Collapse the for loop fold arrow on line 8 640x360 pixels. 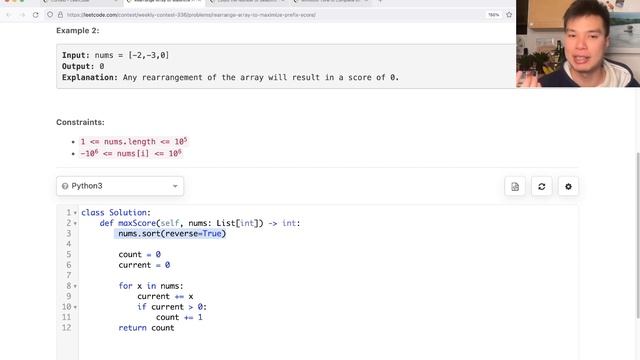75,286
